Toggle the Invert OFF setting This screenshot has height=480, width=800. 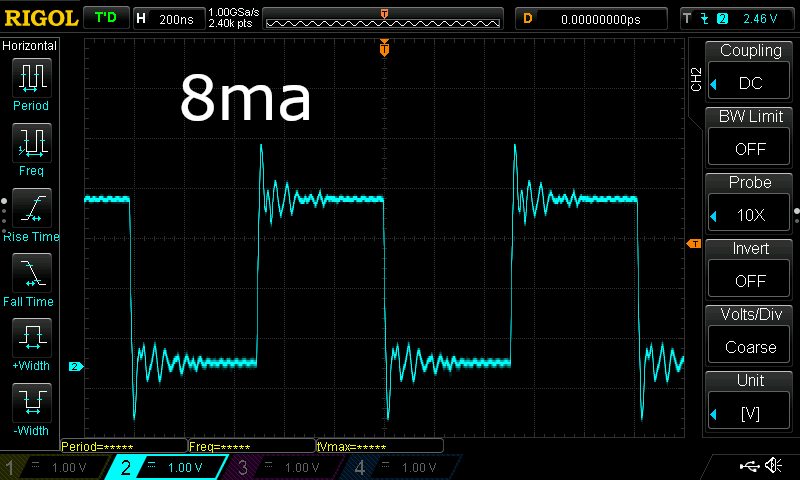tap(751, 280)
